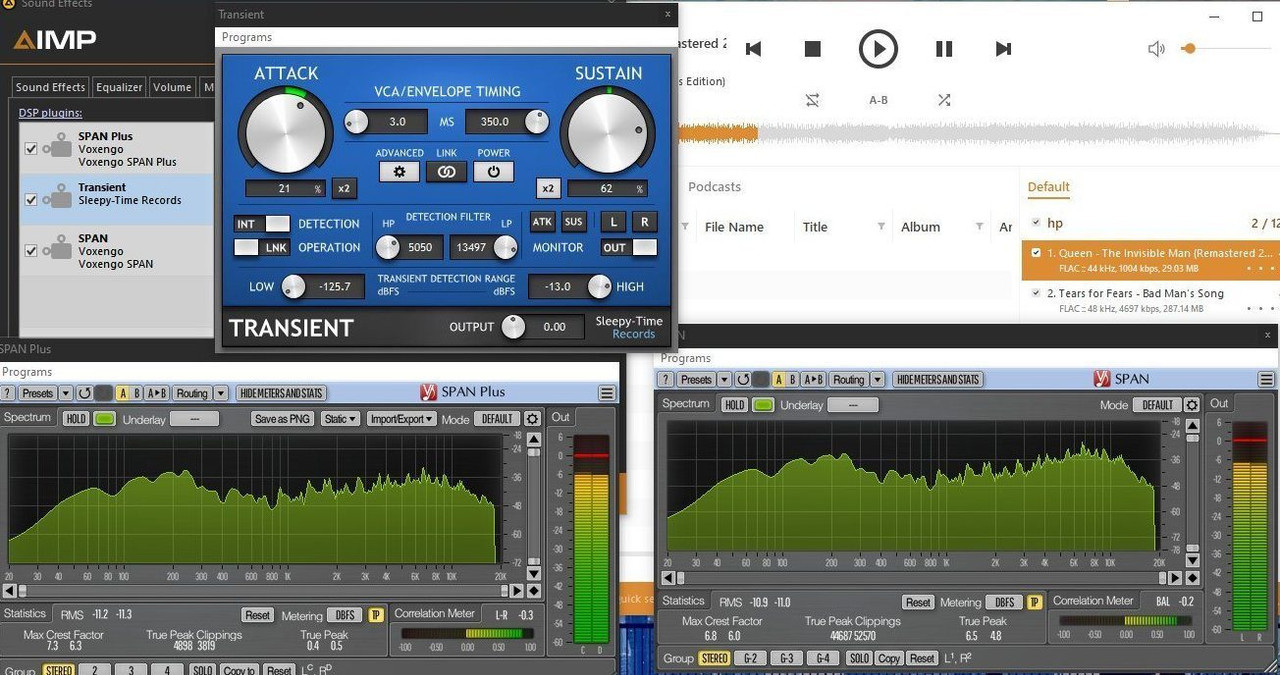Click the Low detection range value -125.7
Image resolution: width=1280 pixels, height=675 pixels.
333,287
